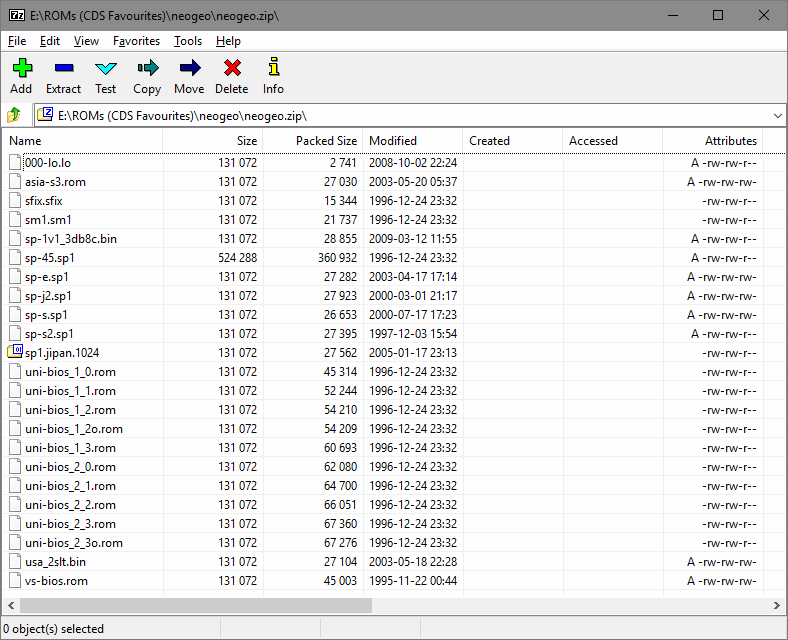Select the uni-bios_2_1.rom file name
The image size is (788, 640).
click(x=70, y=486)
